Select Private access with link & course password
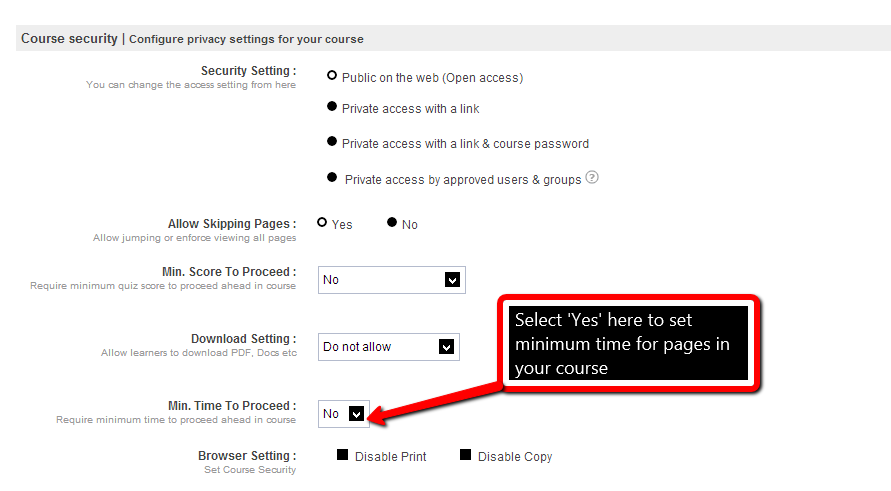Viewport: 891px width, 491px height. [332, 142]
